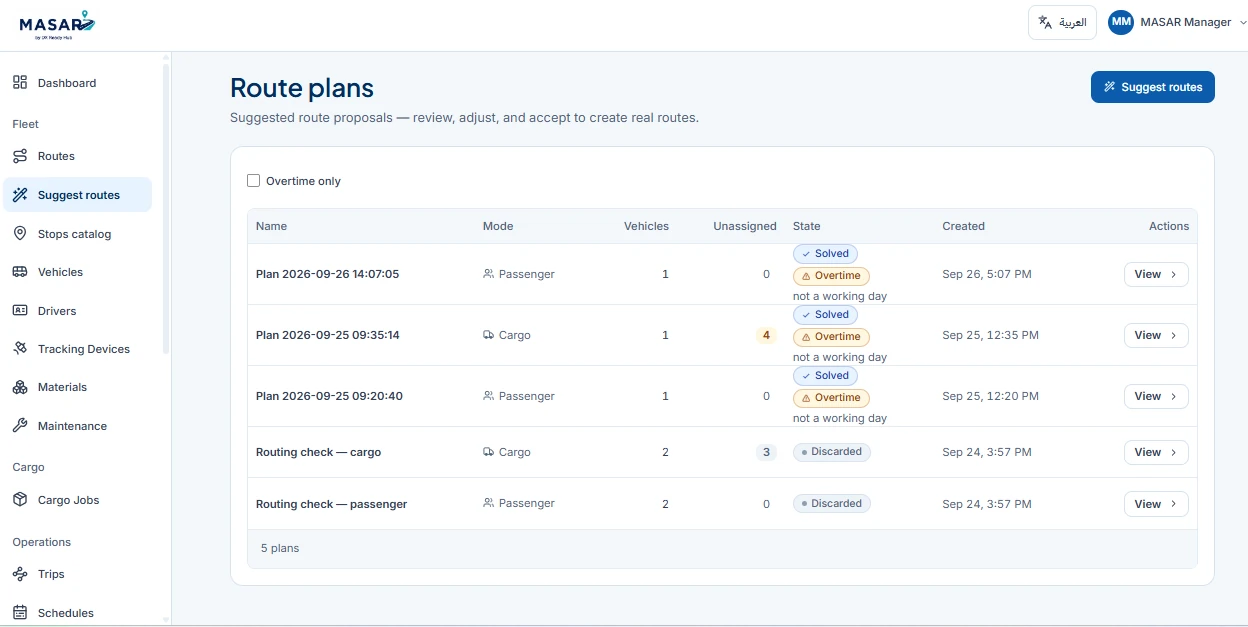Click Overtime badge of Plan 2026-09-25 09:35:14
The width and height of the screenshot is (1248, 627).
(831, 337)
